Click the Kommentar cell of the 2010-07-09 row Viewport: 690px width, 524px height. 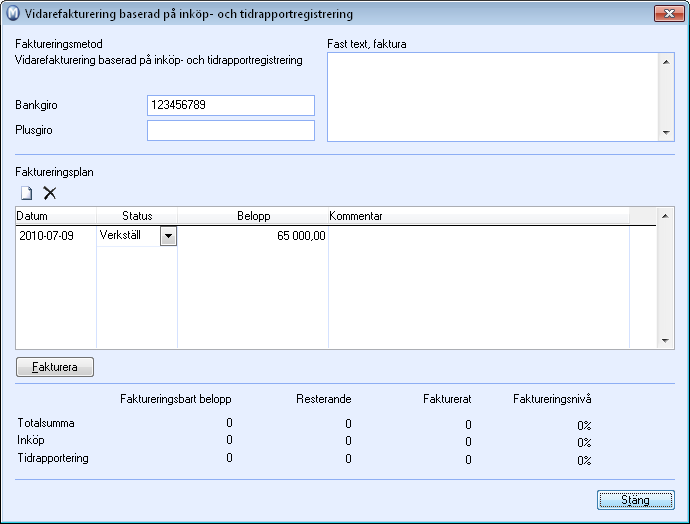[479, 236]
